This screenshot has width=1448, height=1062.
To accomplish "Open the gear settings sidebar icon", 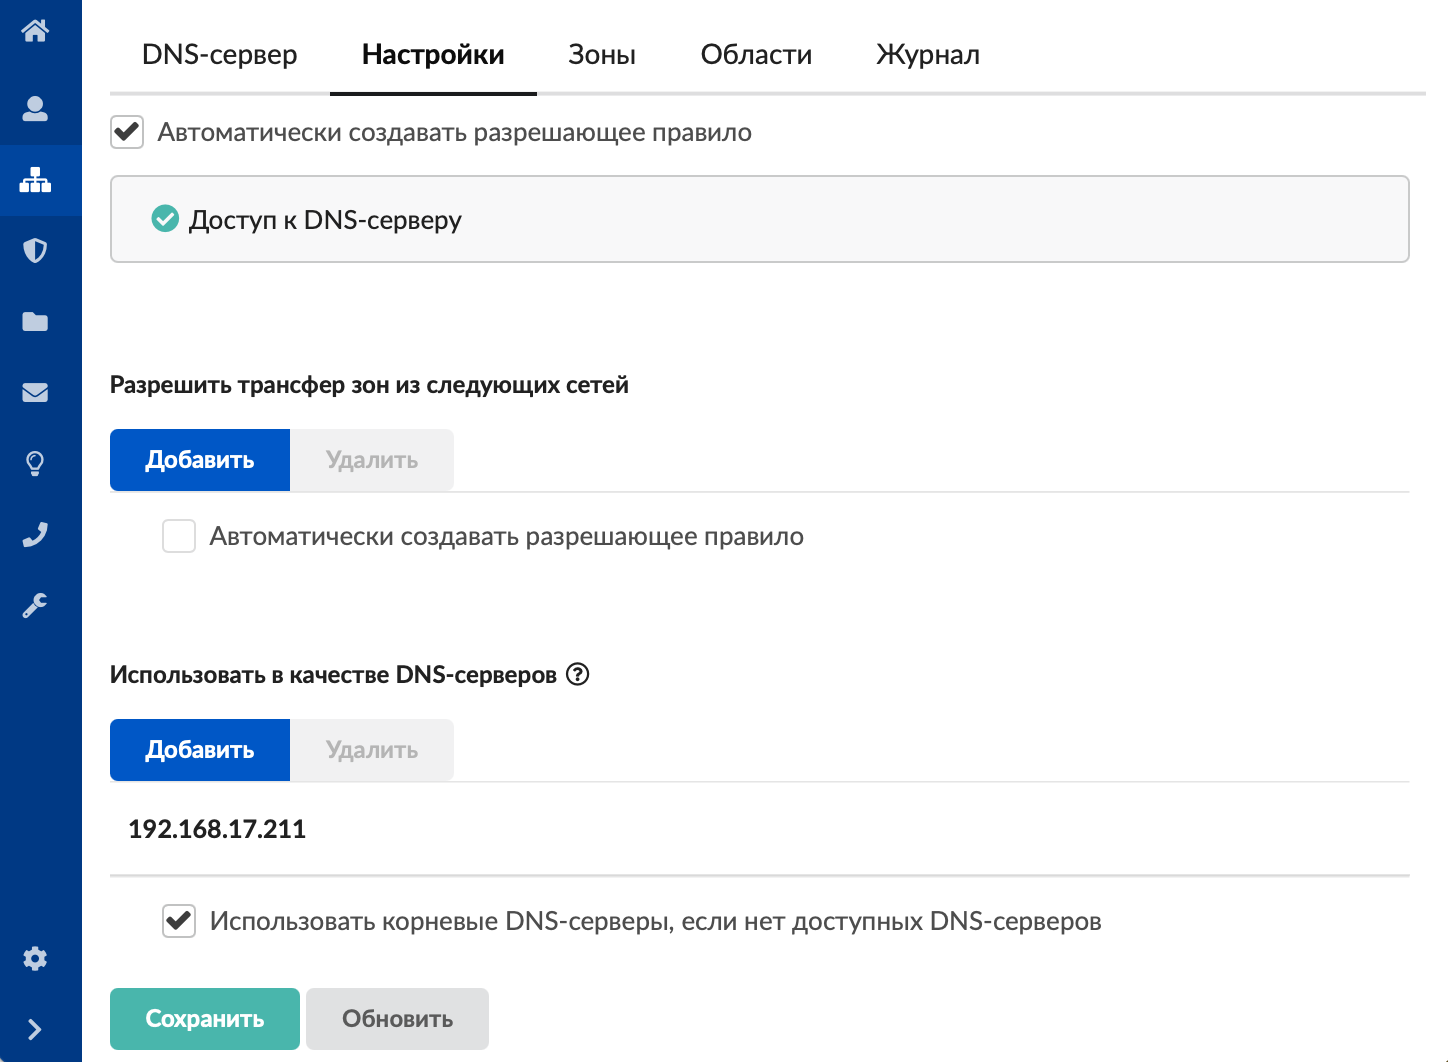I will [x=35, y=958].
